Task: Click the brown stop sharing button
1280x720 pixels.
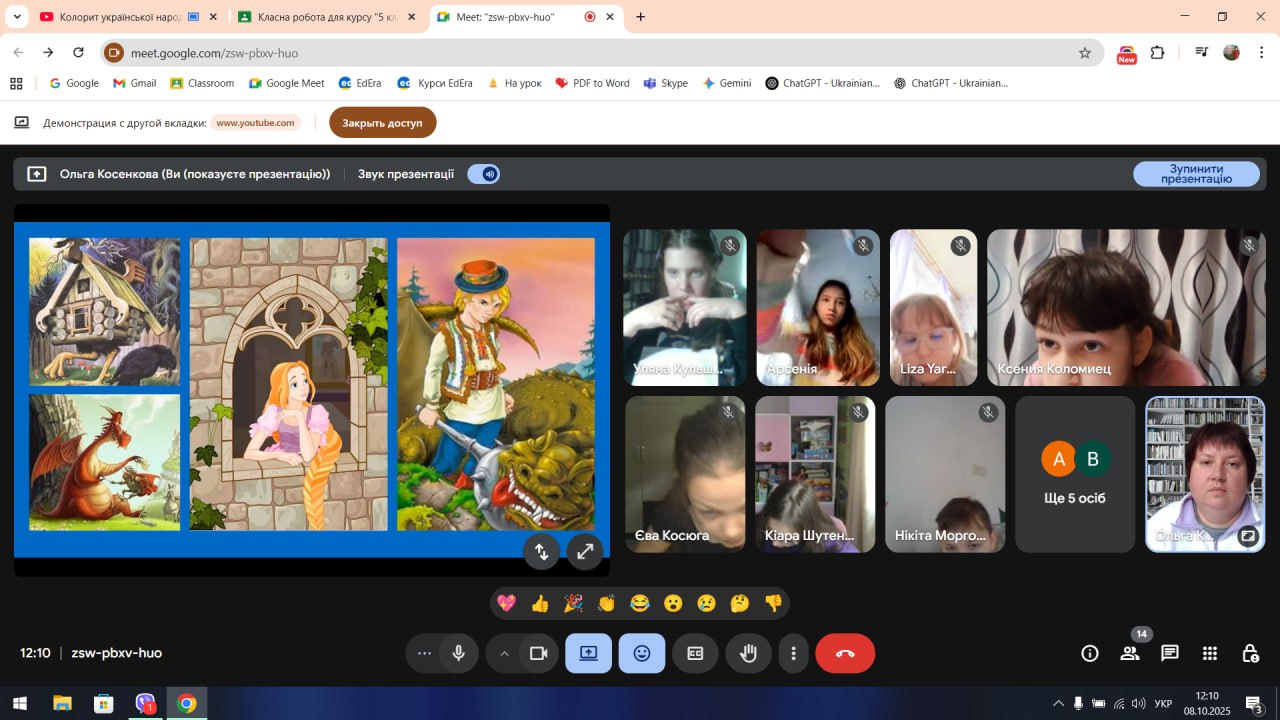Action: point(382,123)
